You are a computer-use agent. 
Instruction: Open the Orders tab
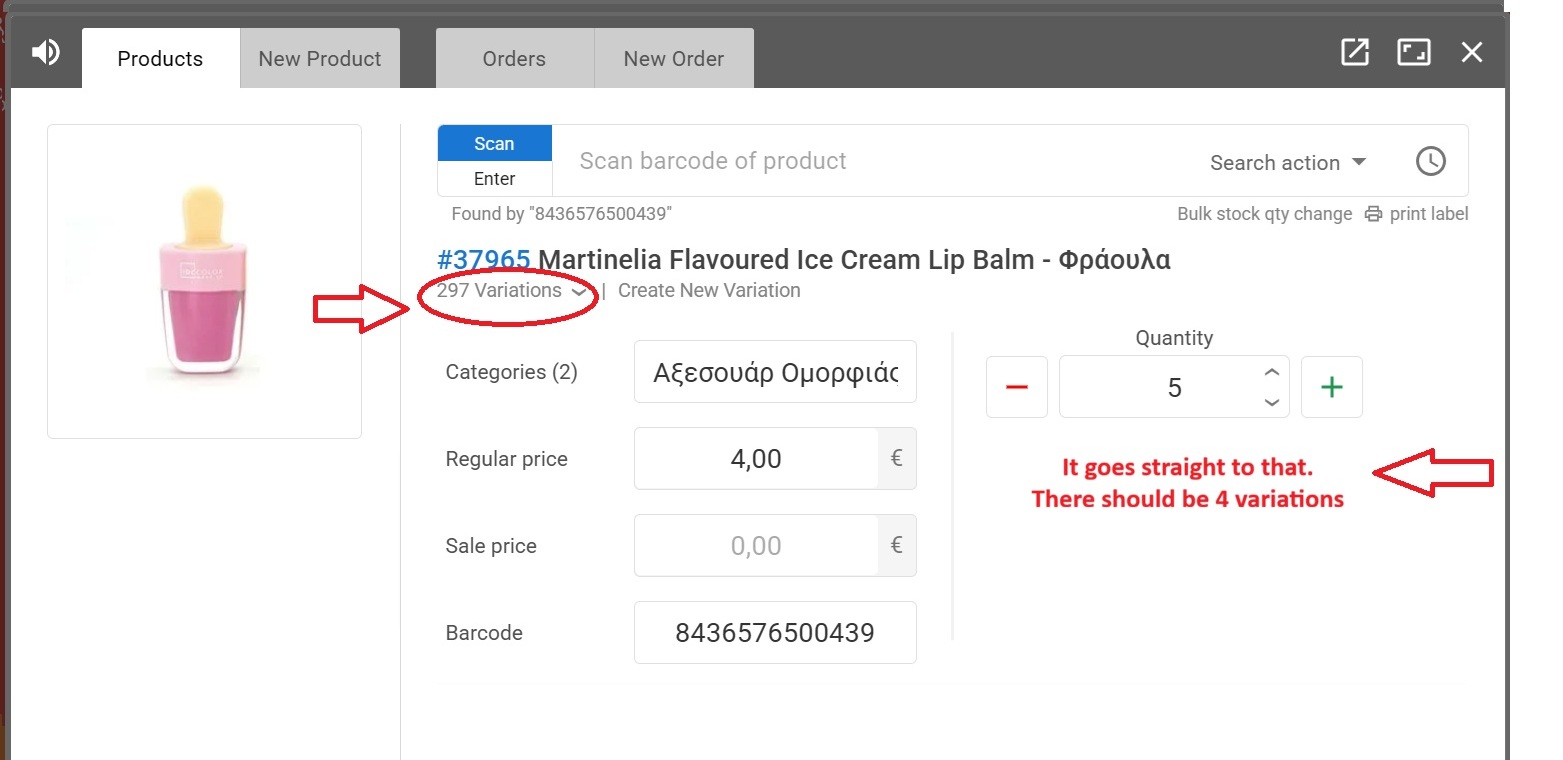click(514, 59)
